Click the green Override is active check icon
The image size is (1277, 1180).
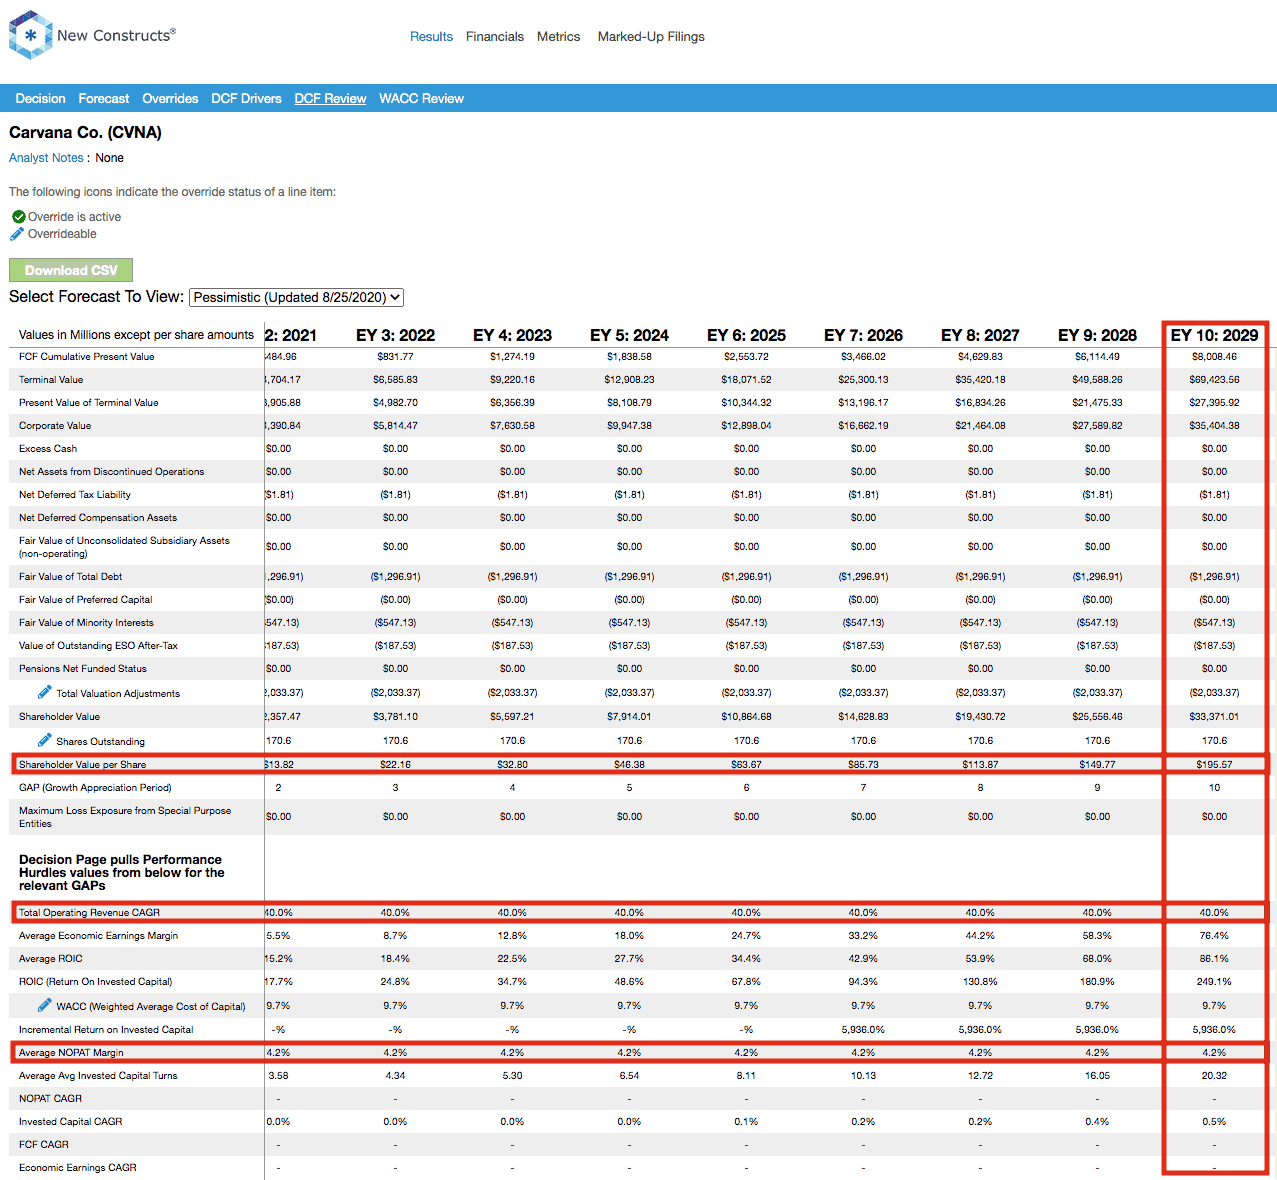tap(18, 216)
